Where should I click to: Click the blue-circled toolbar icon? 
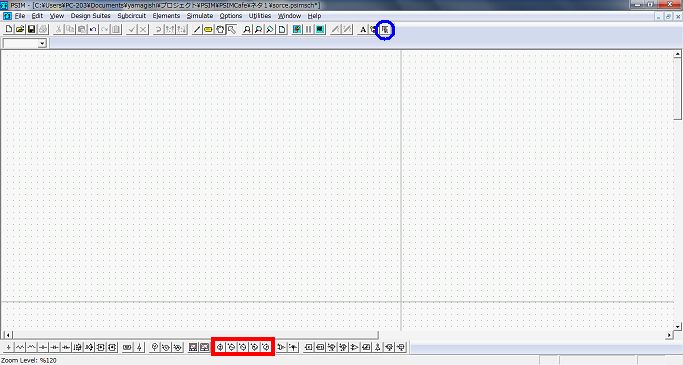point(385,30)
